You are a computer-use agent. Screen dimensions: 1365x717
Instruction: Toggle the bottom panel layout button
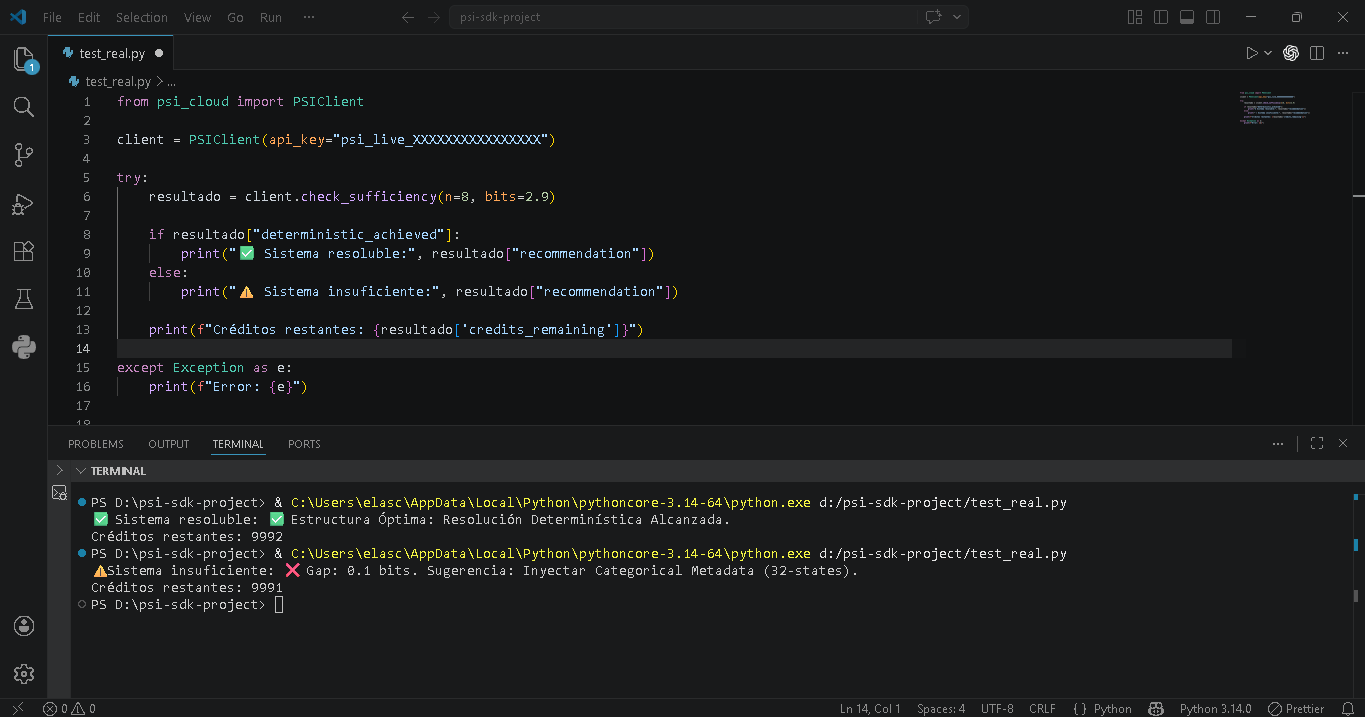[1187, 17]
